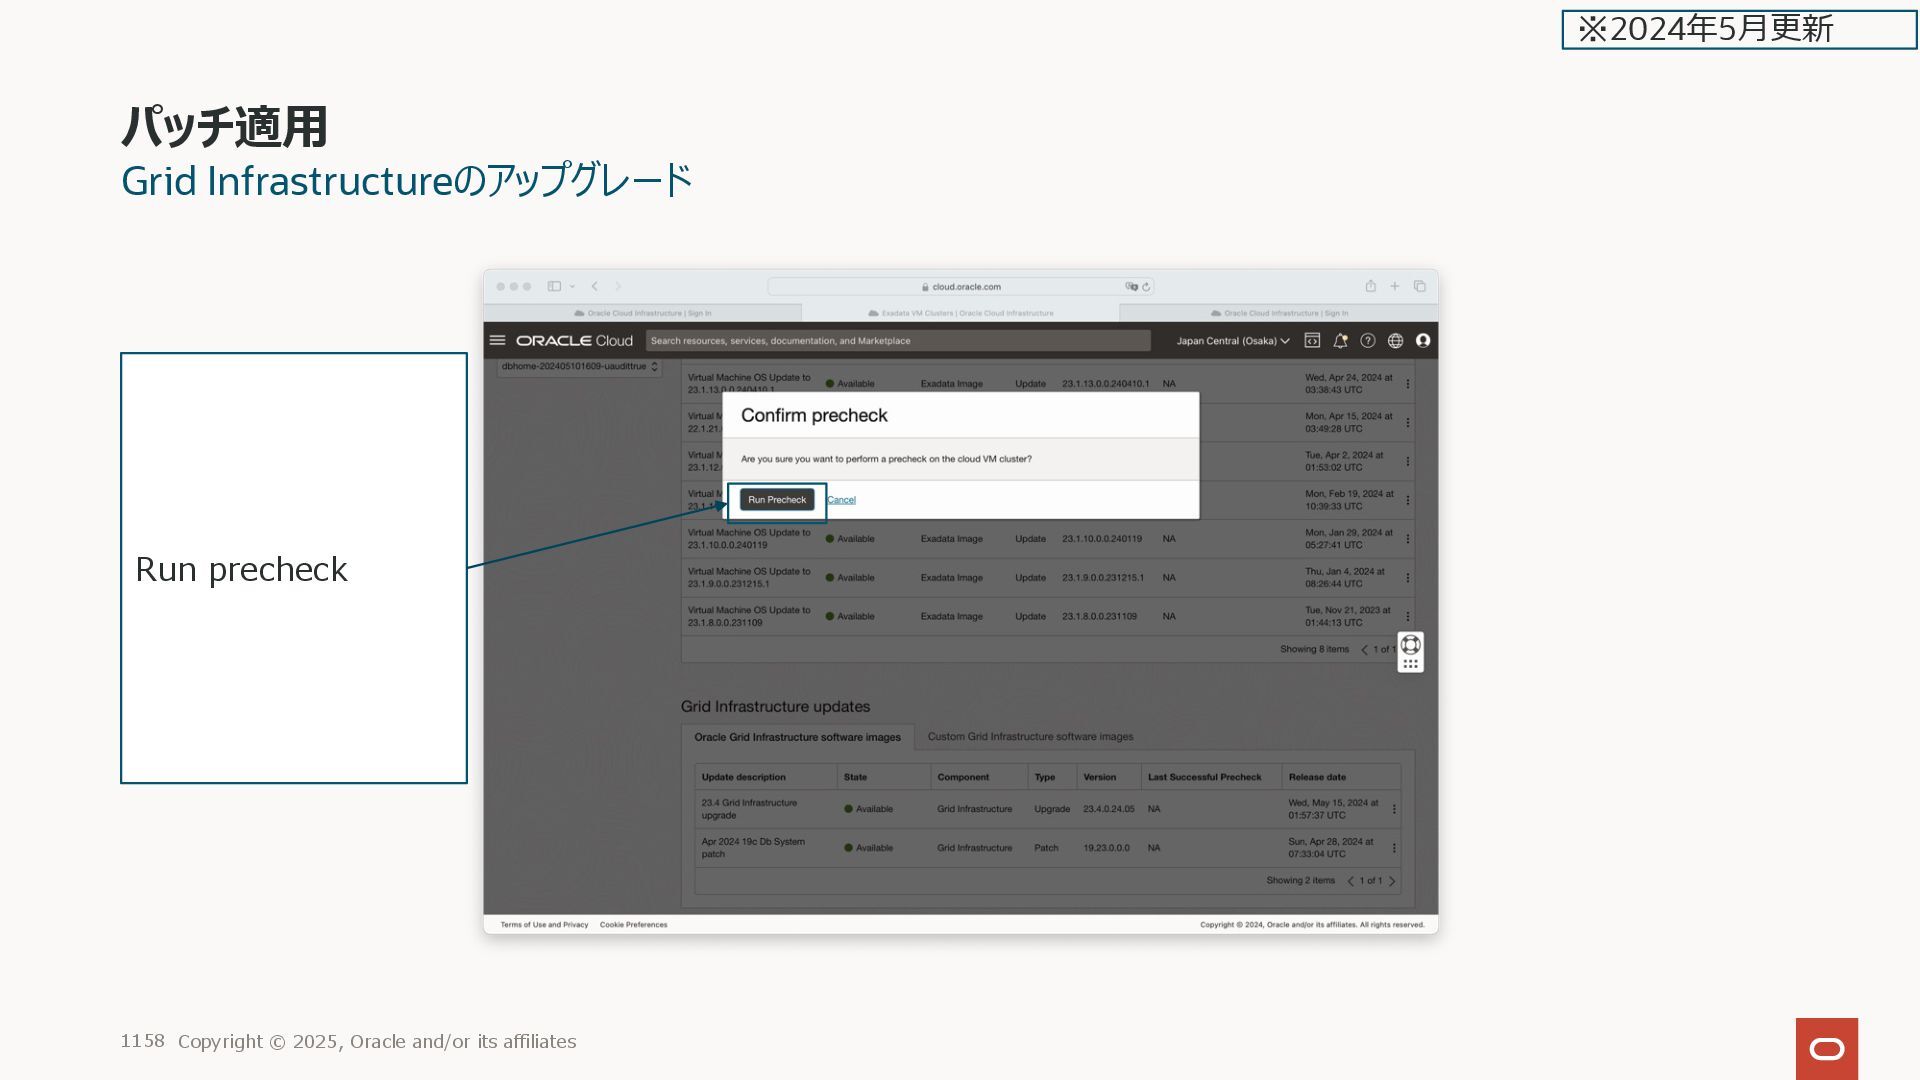Go to next page of Grid Infrastructure updates

(x=1392, y=881)
